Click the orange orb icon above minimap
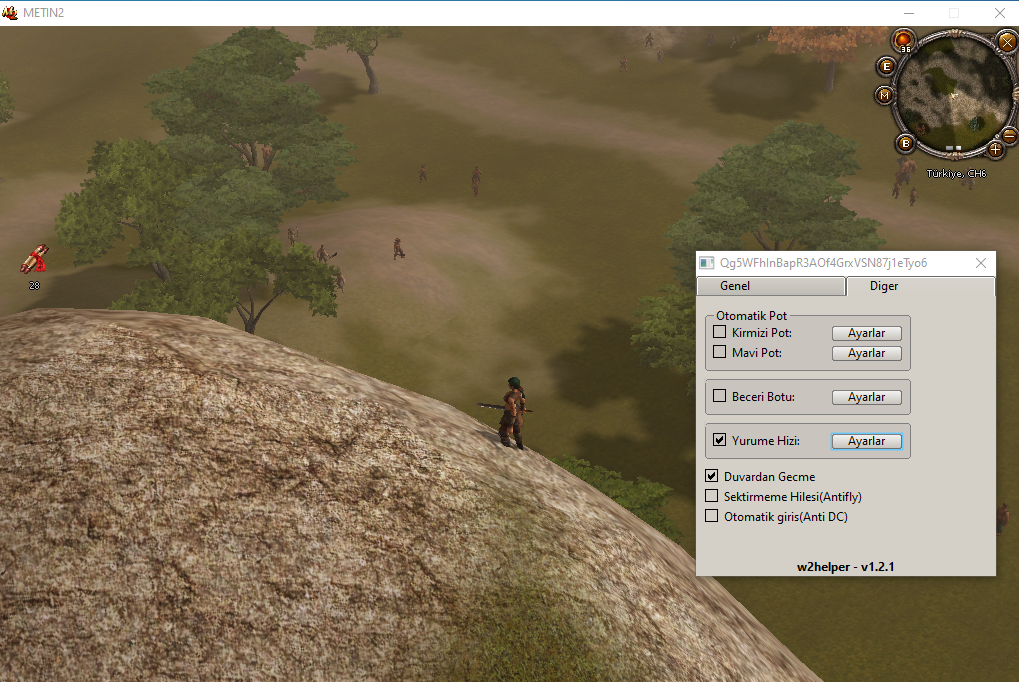This screenshot has height=682, width=1019. (x=903, y=40)
